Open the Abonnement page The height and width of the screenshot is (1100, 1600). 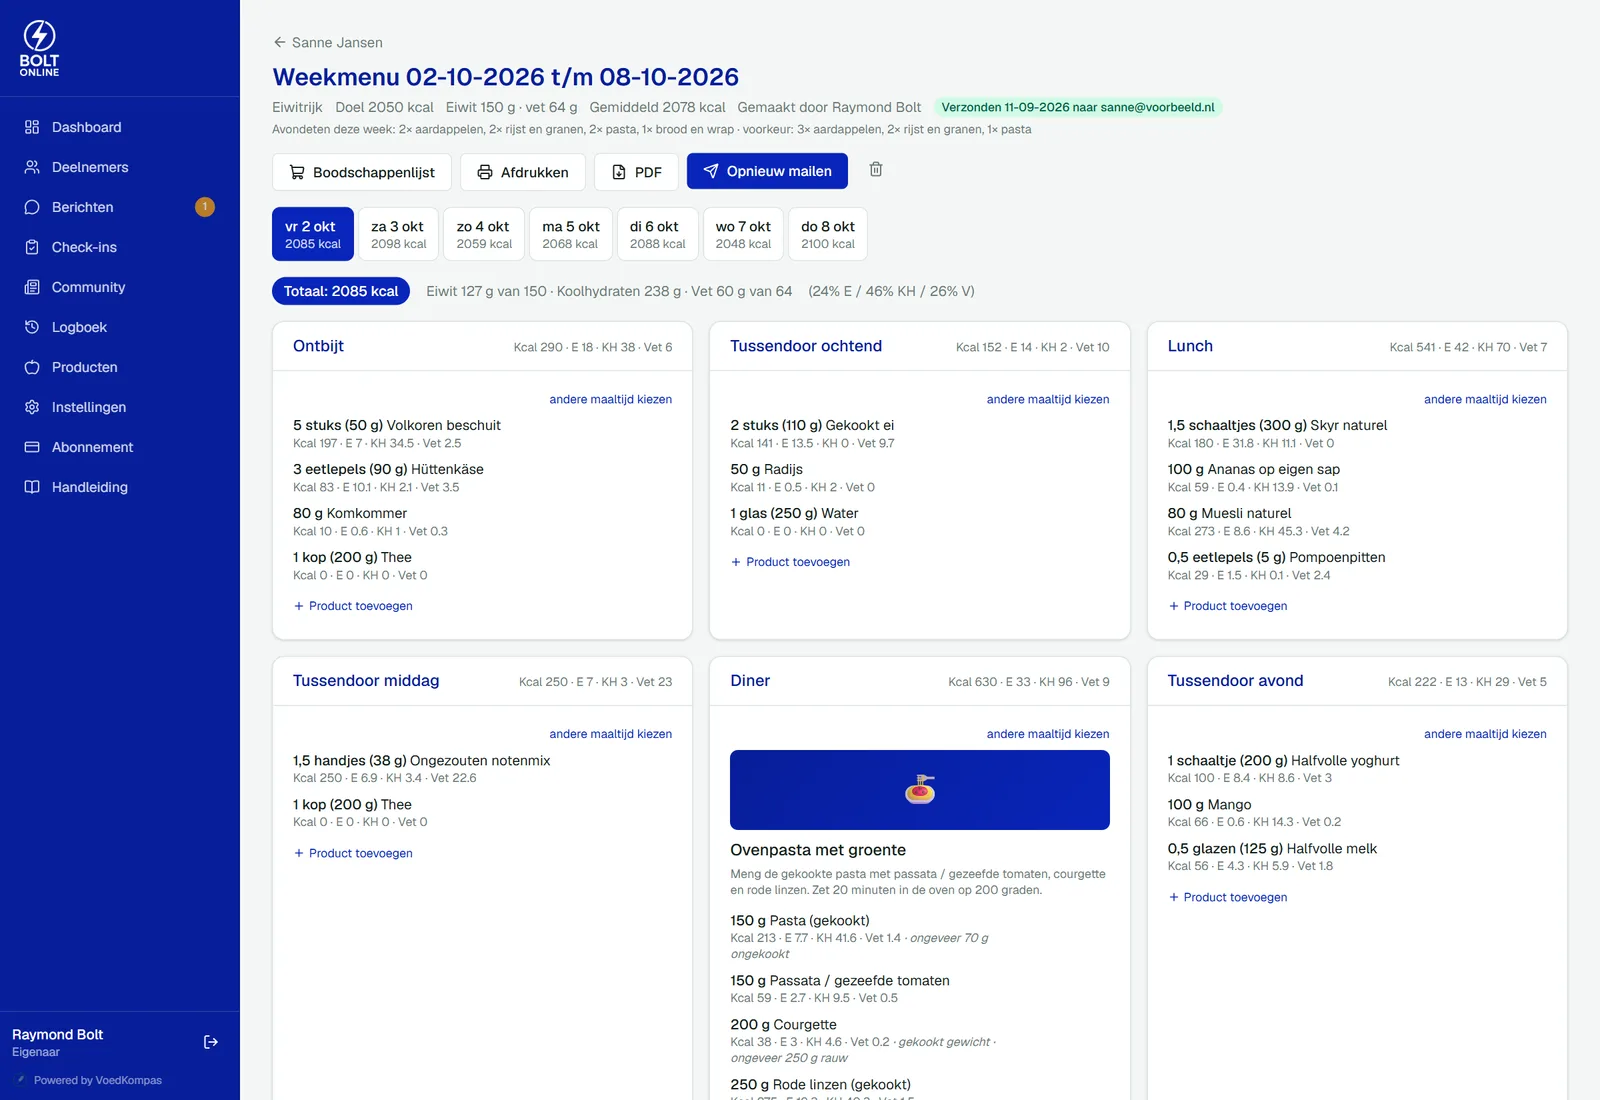(x=120, y=447)
